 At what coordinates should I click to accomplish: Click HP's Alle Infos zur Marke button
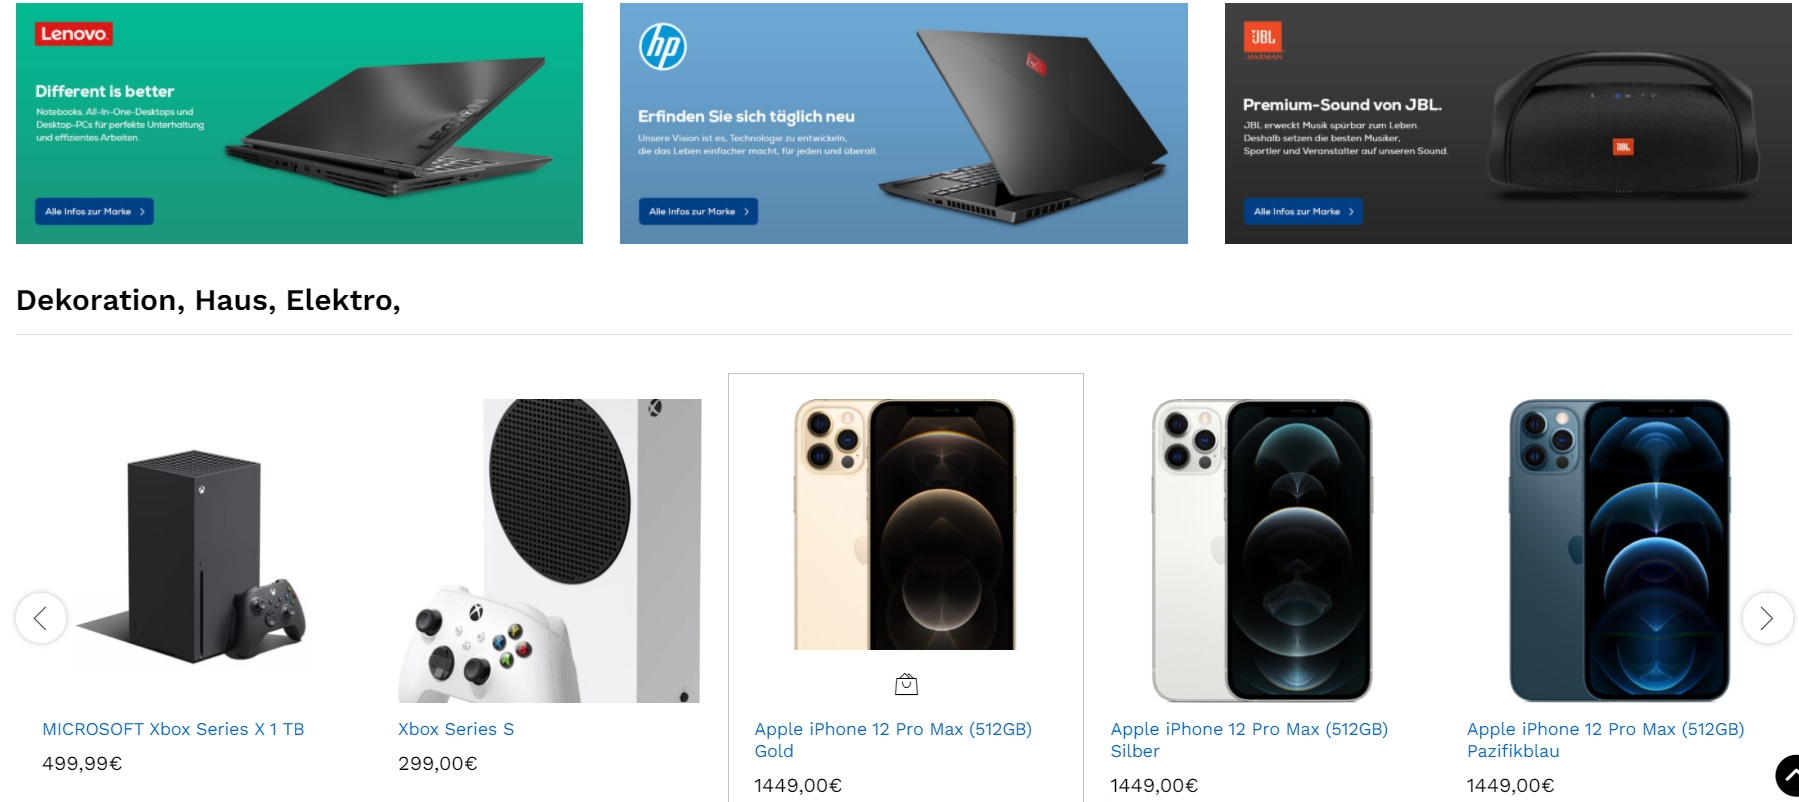[x=698, y=211]
